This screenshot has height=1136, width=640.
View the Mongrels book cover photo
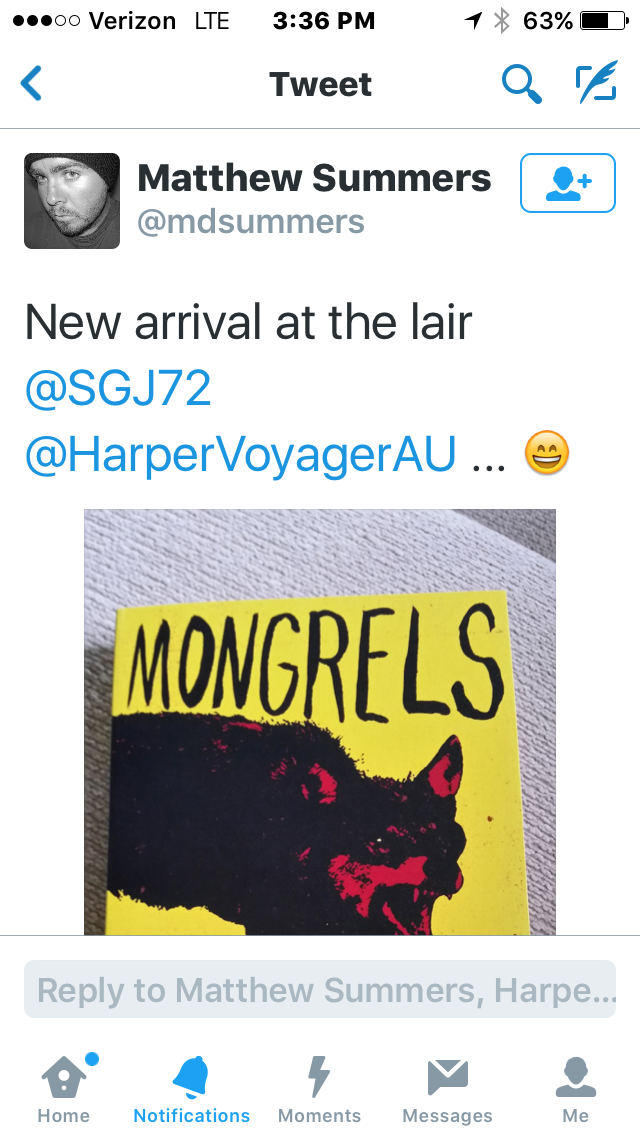pyautogui.click(x=320, y=722)
